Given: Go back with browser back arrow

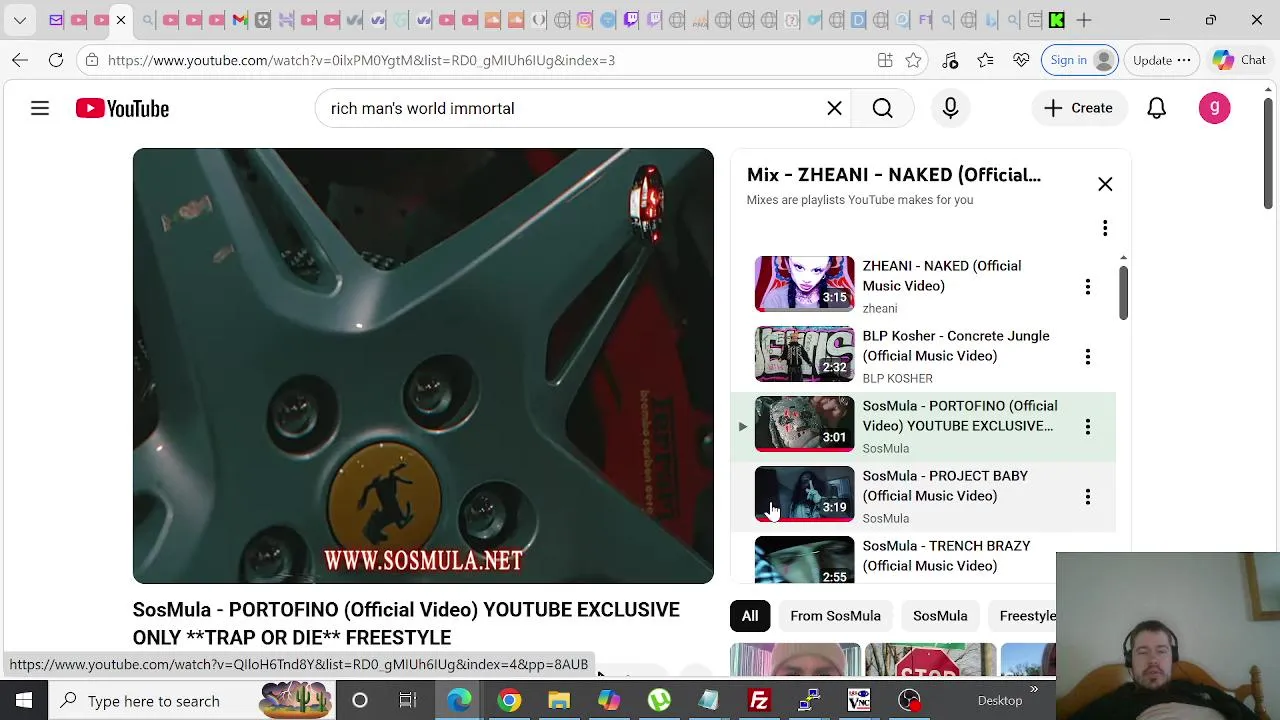Looking at the screenshot, I should [20, 60].
